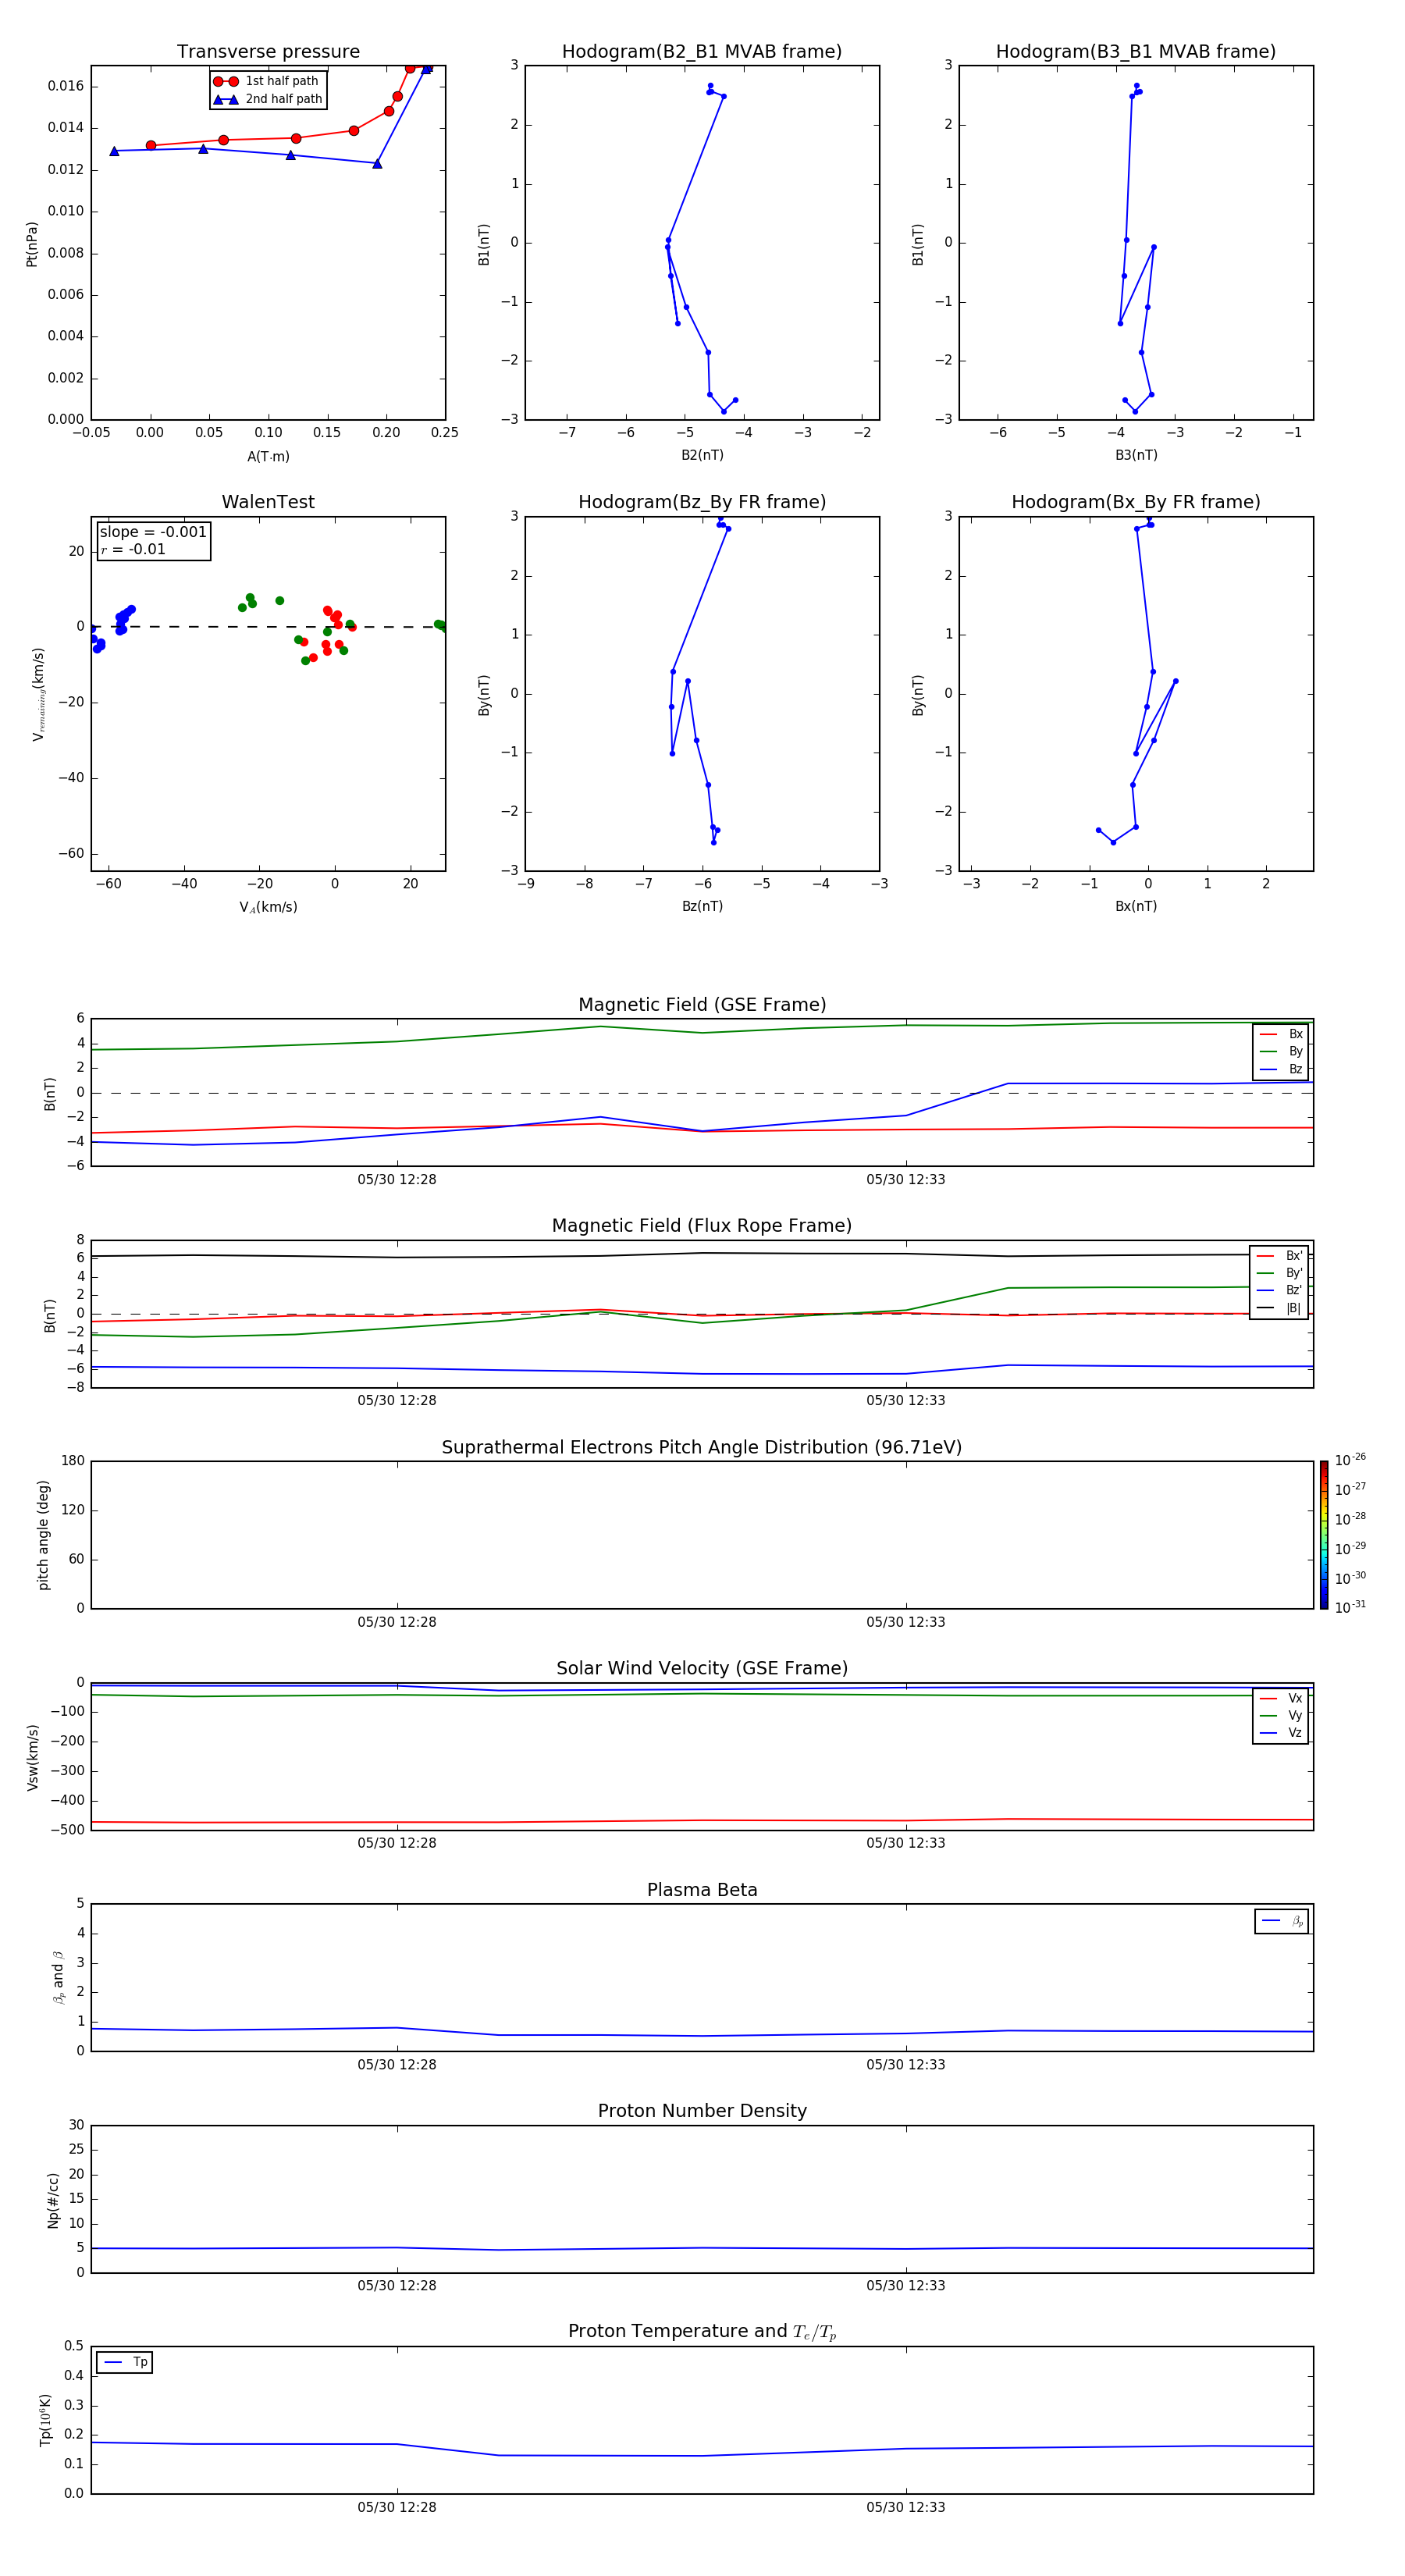The image size is (1405, 2576).
Task: Click the "A(T·m)" x-axis label
Action: 268,456
